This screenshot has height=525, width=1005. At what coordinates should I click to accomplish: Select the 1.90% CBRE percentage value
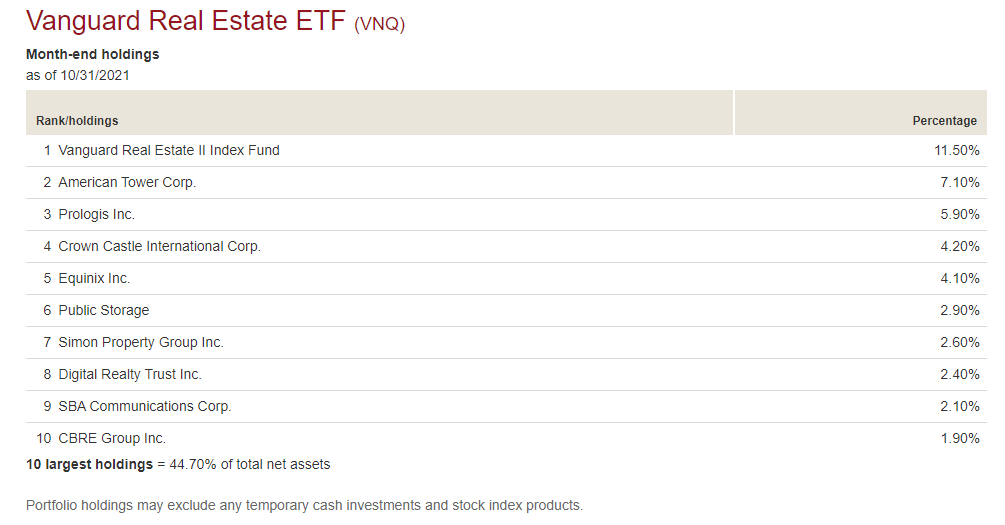[x=959, y=438]
